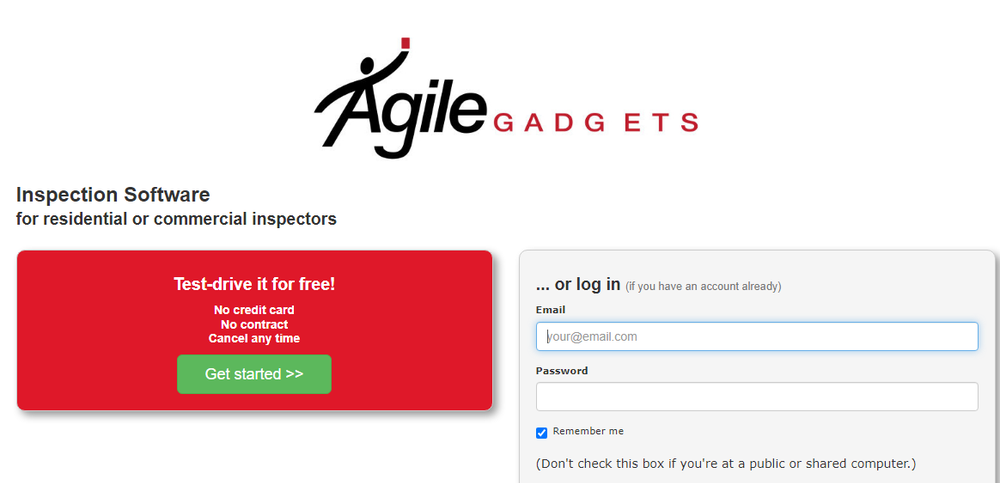Viewport: 1000px width, 483px height.
Task: Click the public or shared computer warning note
Action: click(726, 464)
